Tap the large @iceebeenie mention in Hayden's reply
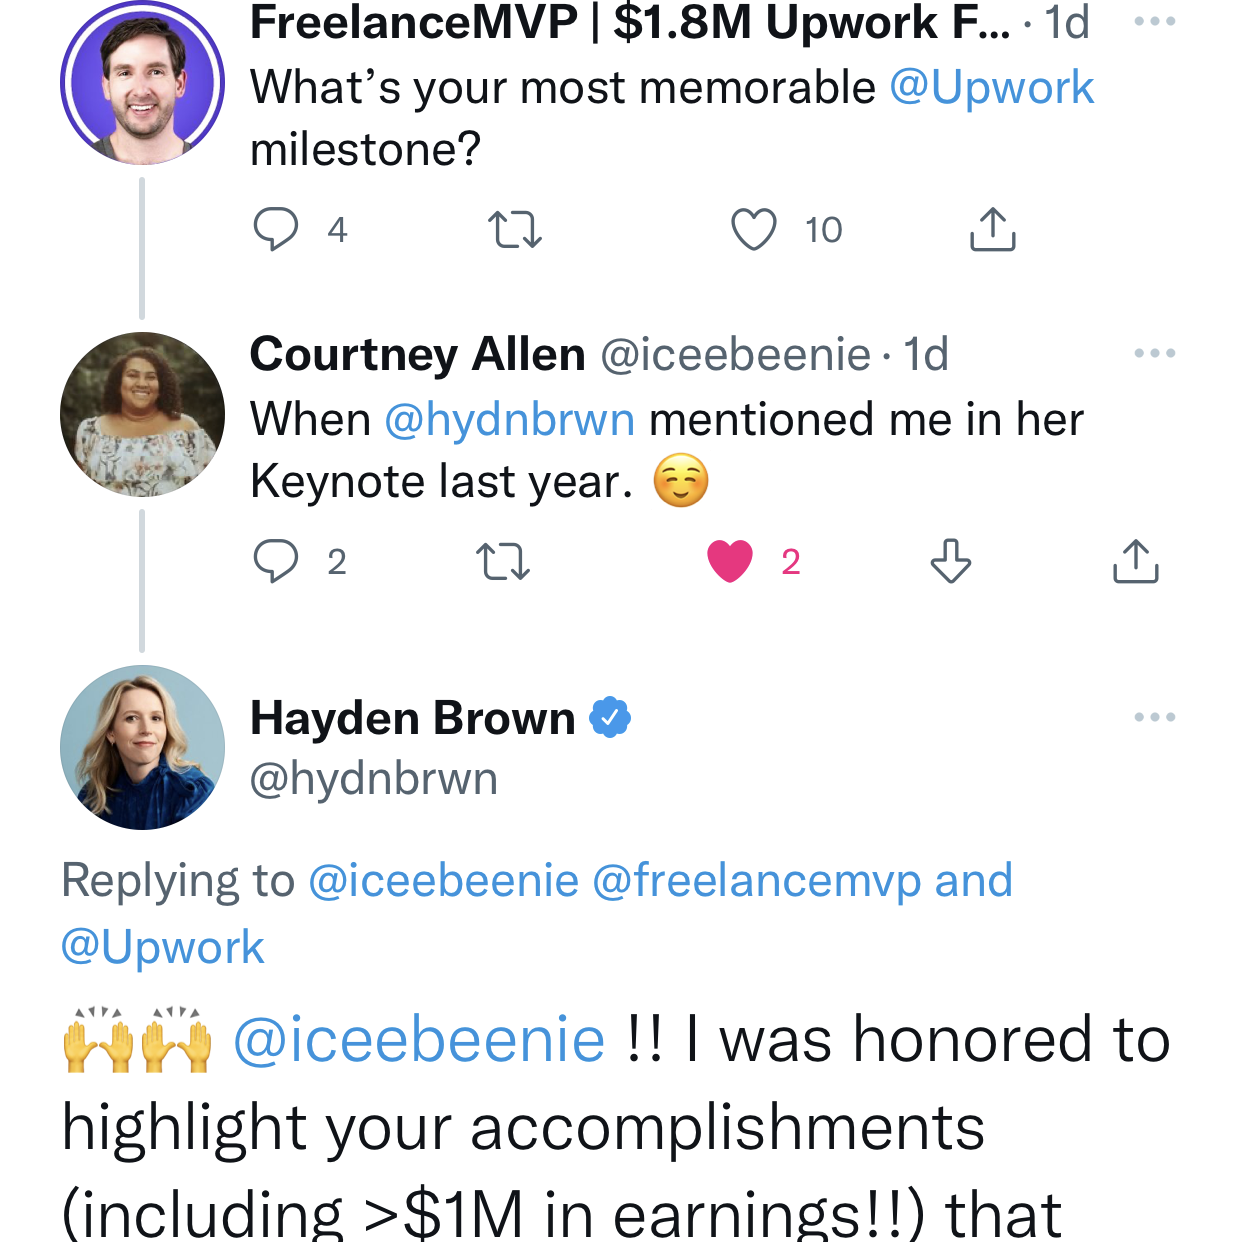Viewport: 1242px width, 1242px height. (419, 1040)
